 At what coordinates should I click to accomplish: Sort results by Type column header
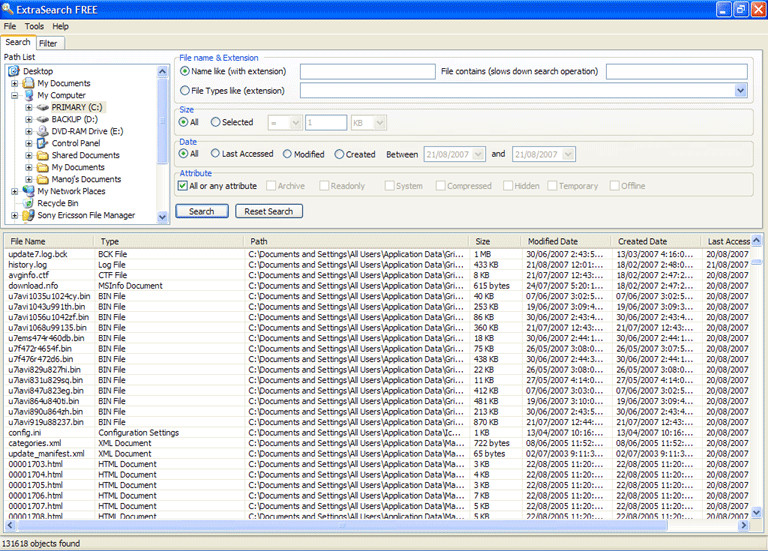tap(169, 241)
